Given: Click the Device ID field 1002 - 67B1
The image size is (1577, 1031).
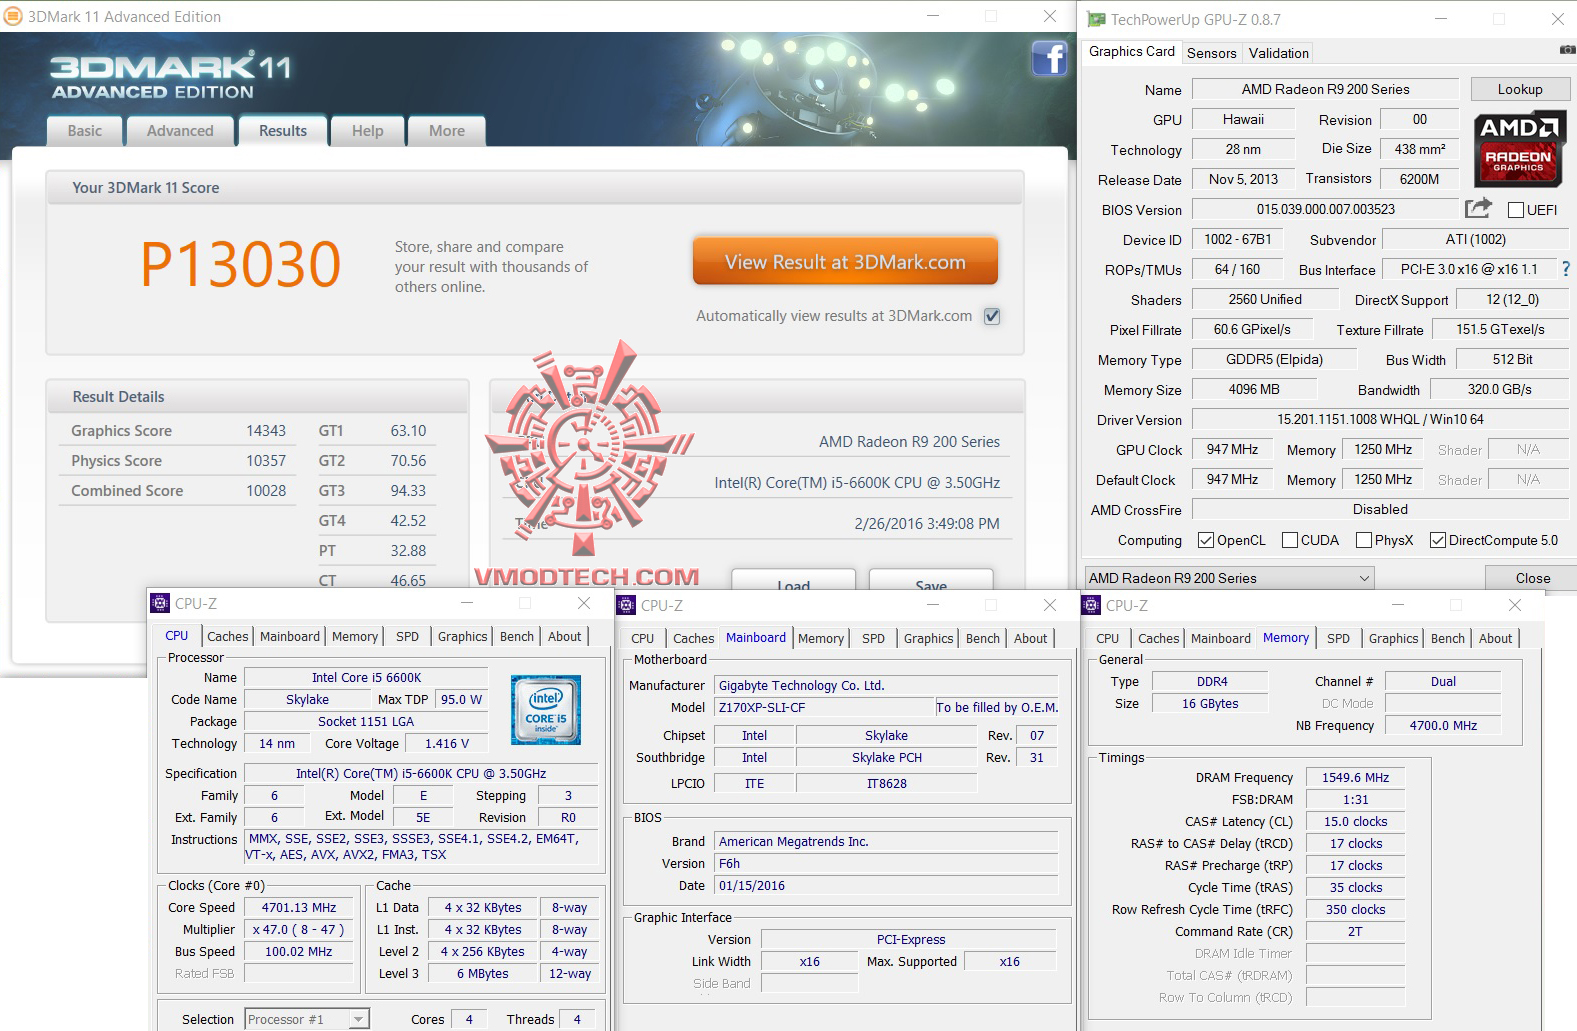Looking at the screenshot, I should (1238, 239).
